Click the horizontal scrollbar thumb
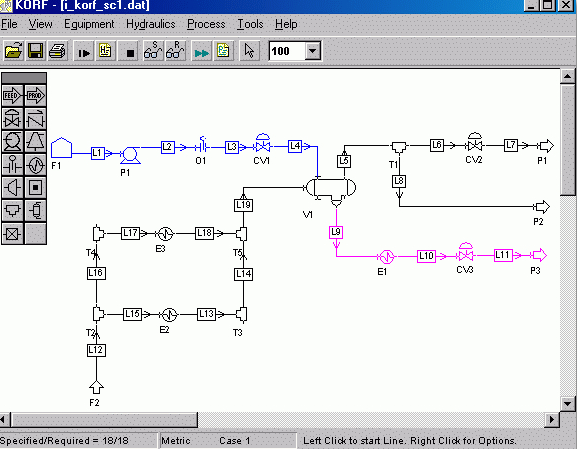 point(105,420)
